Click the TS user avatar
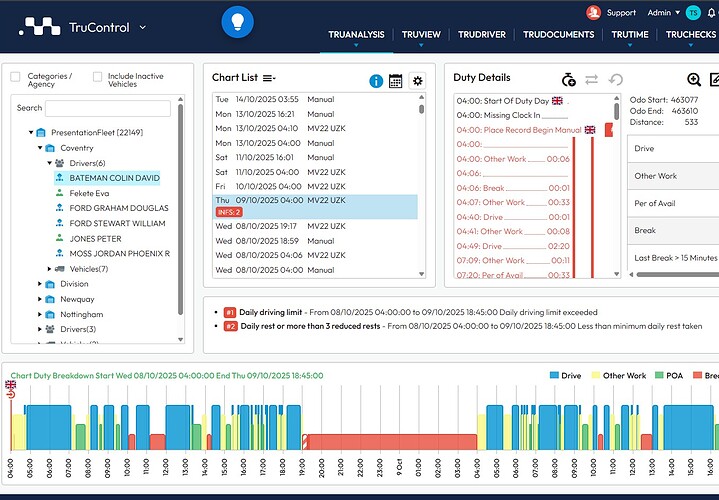This screenshot has width=719, height=500. pyautogui.click(x=693, y=13)
